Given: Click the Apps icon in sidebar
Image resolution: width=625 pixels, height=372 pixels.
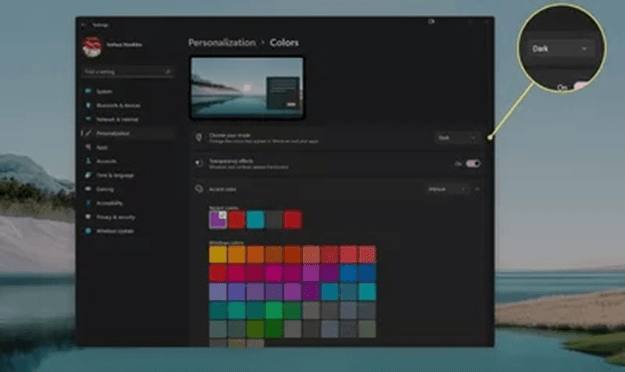Looking at the screenshot, I should coord(88,147).
